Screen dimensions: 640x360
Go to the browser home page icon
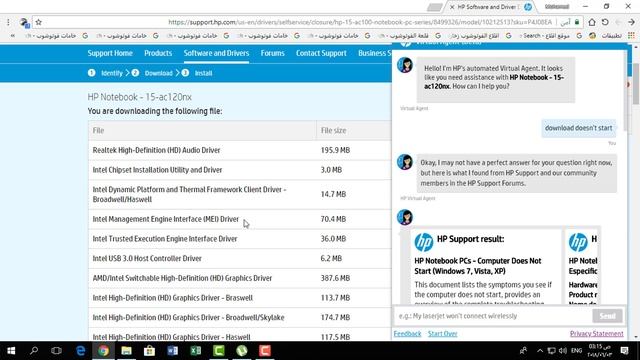pyautogui.click(x=592, y=22)
